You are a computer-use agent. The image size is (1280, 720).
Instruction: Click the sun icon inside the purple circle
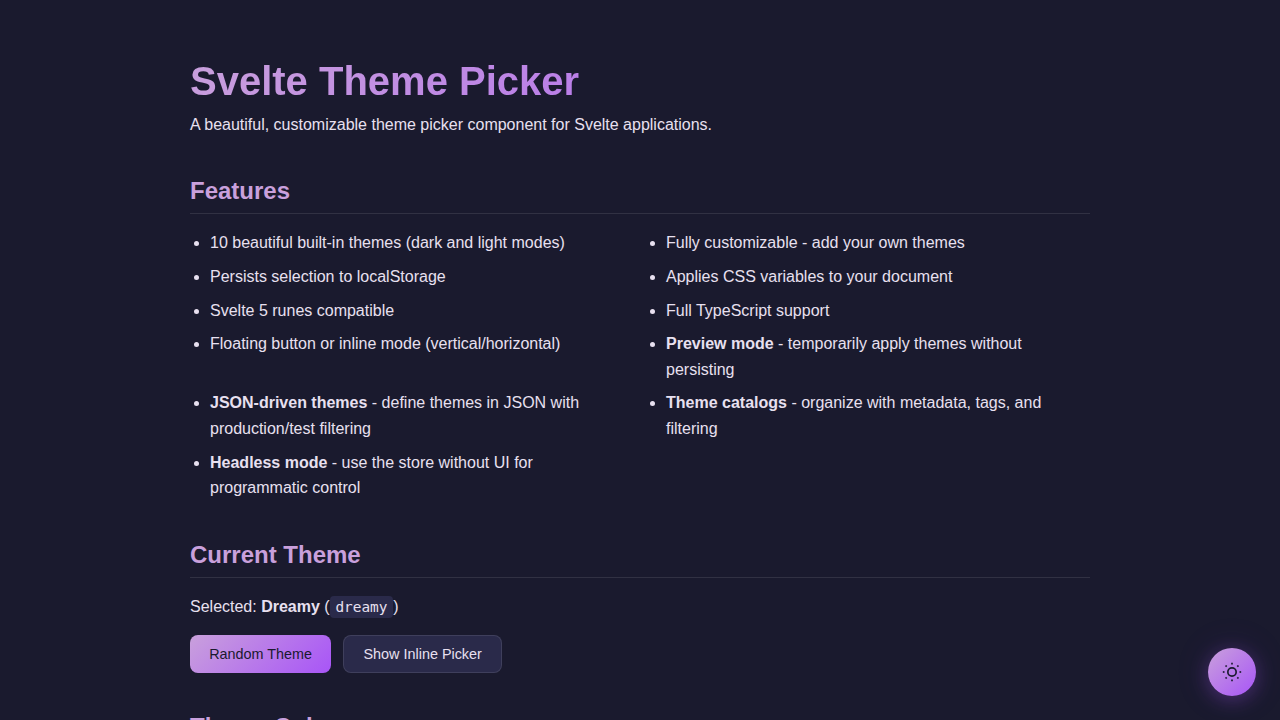click(1231, 672)
